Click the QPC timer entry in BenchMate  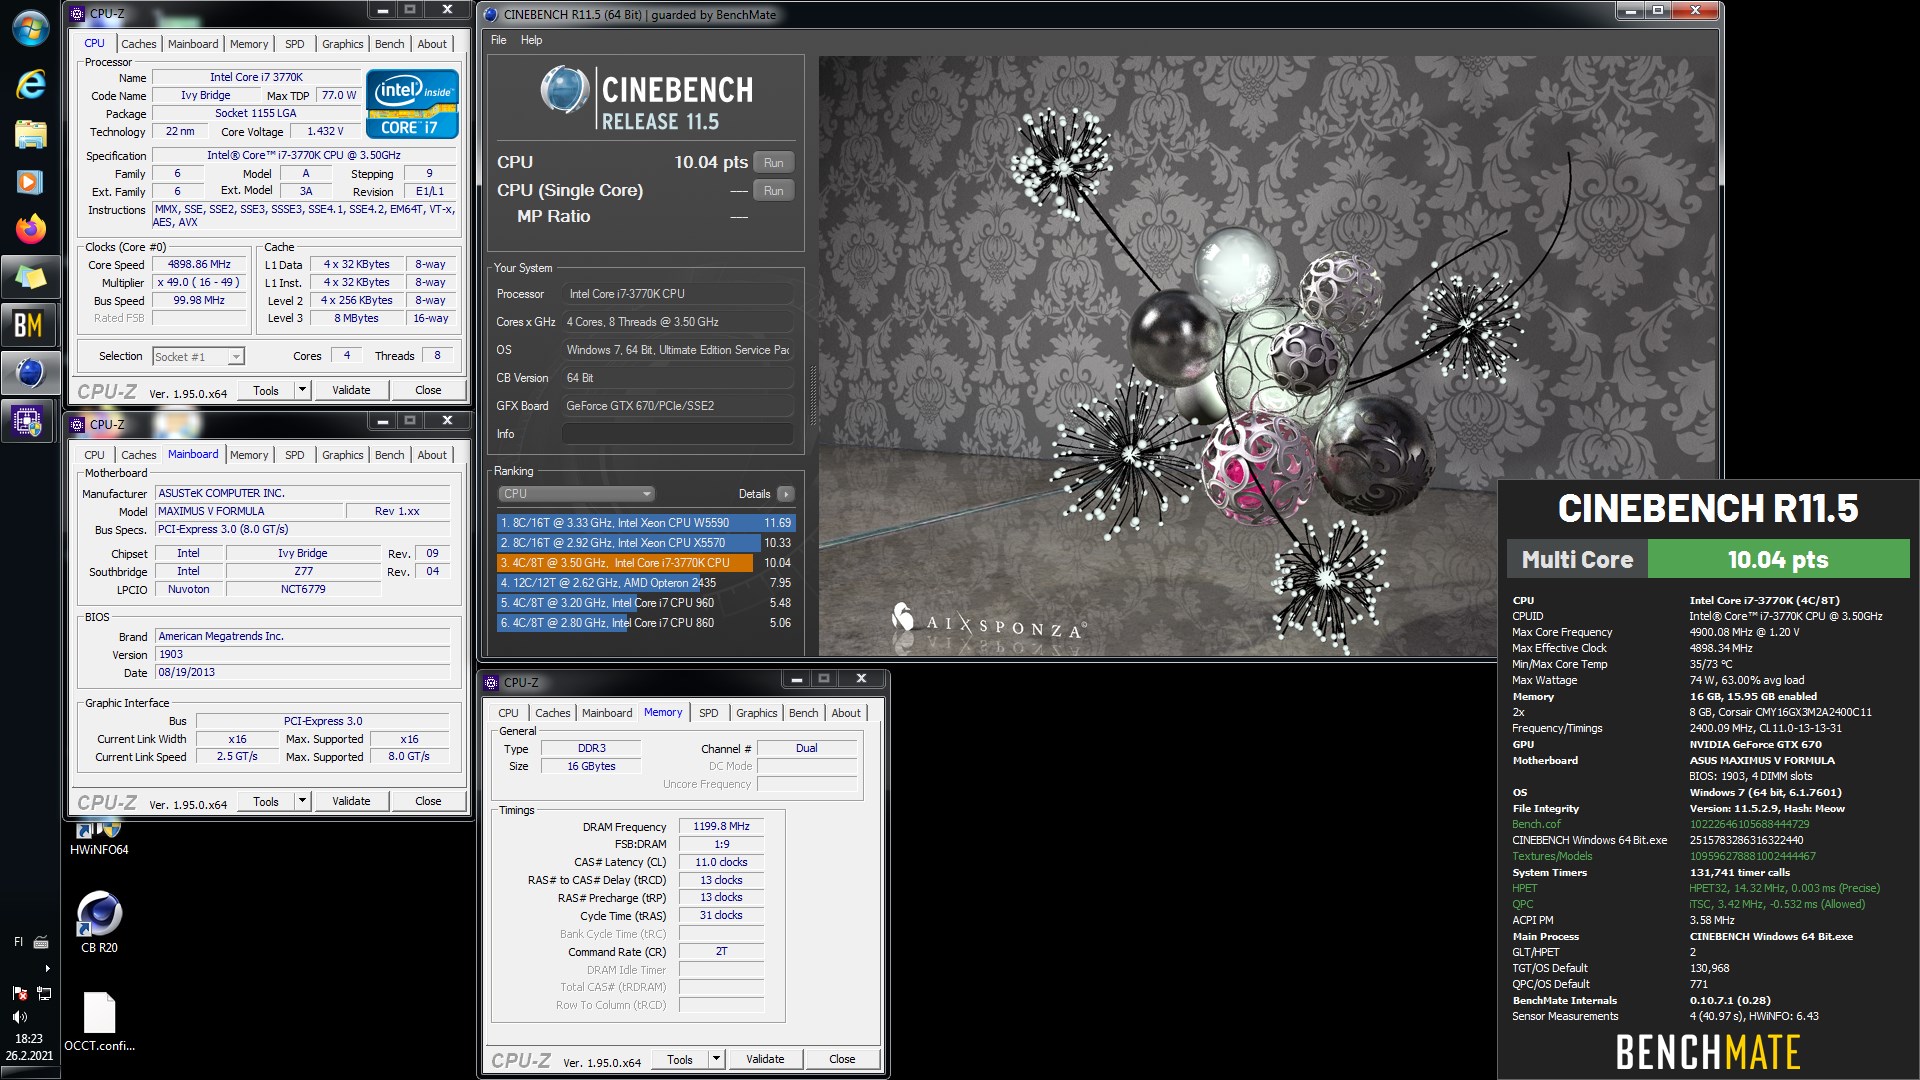(1523, 905)
